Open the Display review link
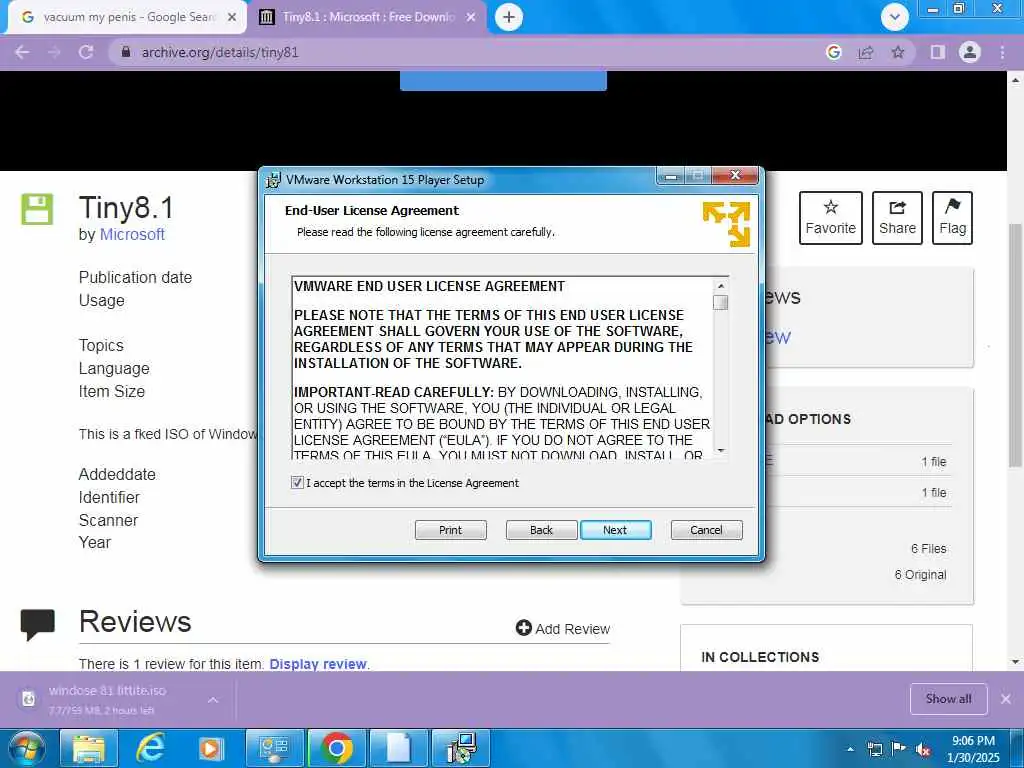This screenshot has height=768, width=1024. (318, 664)
